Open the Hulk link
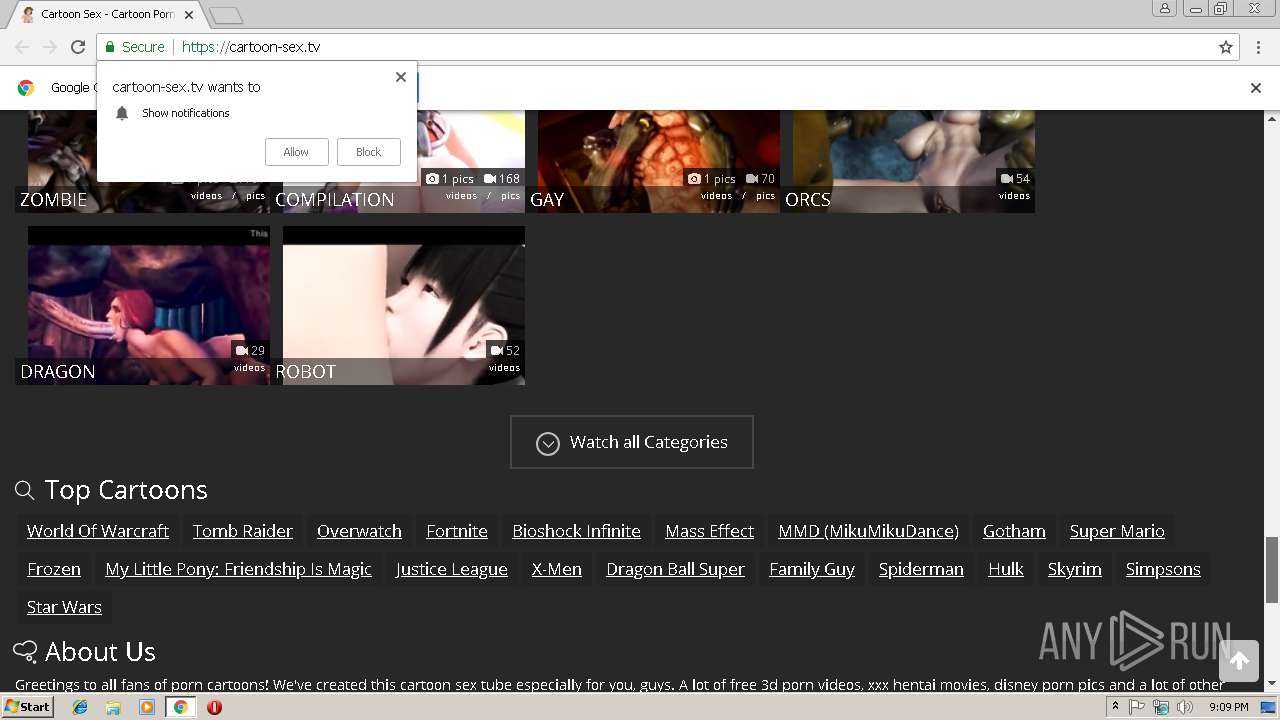Viewport: 1280px width, 720px height. point(1006,569)
